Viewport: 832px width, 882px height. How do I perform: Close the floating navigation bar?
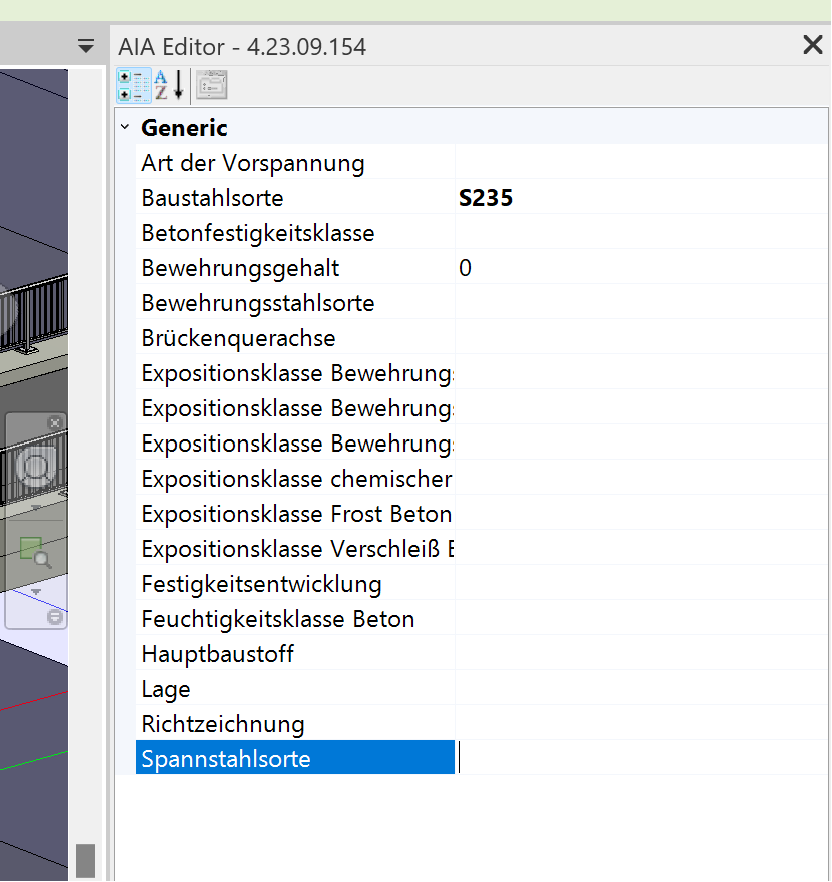coord(55,423)
